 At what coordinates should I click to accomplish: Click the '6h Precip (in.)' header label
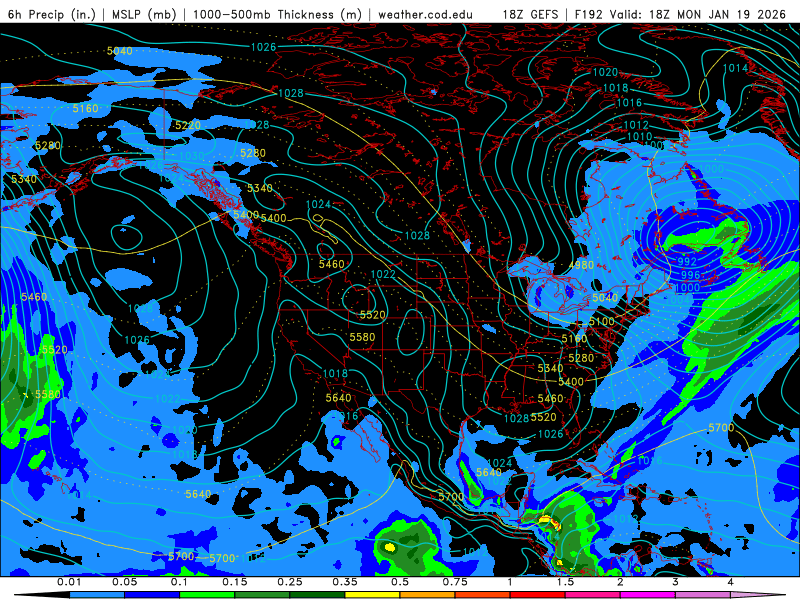[x=51, y=14]
